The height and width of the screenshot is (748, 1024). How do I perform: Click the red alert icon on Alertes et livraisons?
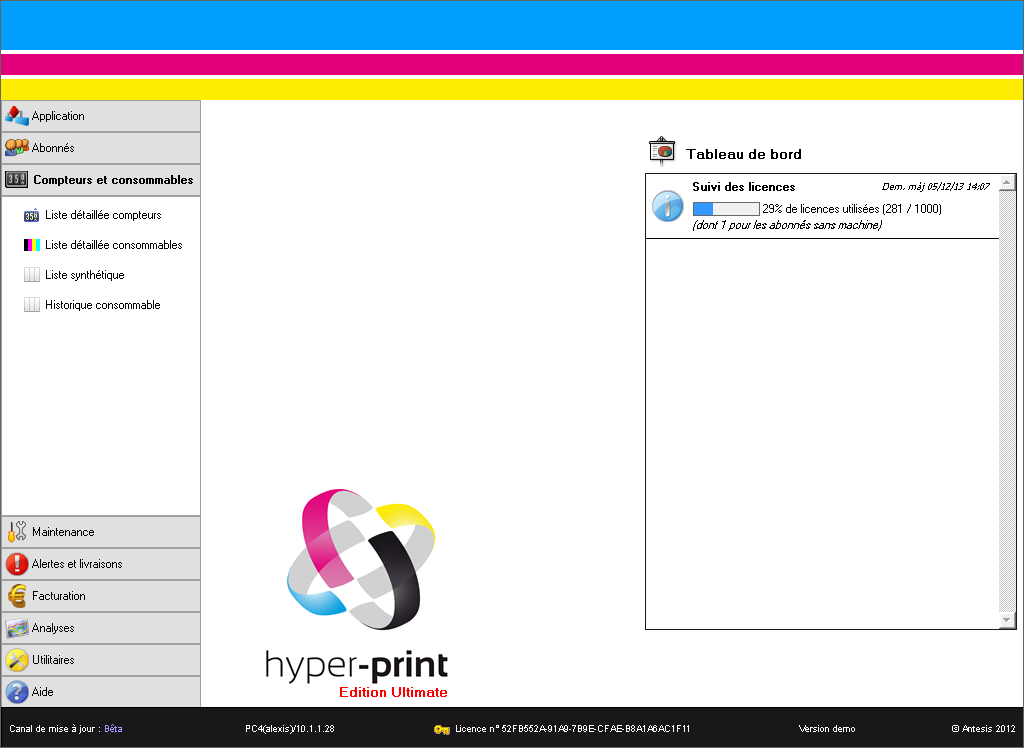[15, 563]
